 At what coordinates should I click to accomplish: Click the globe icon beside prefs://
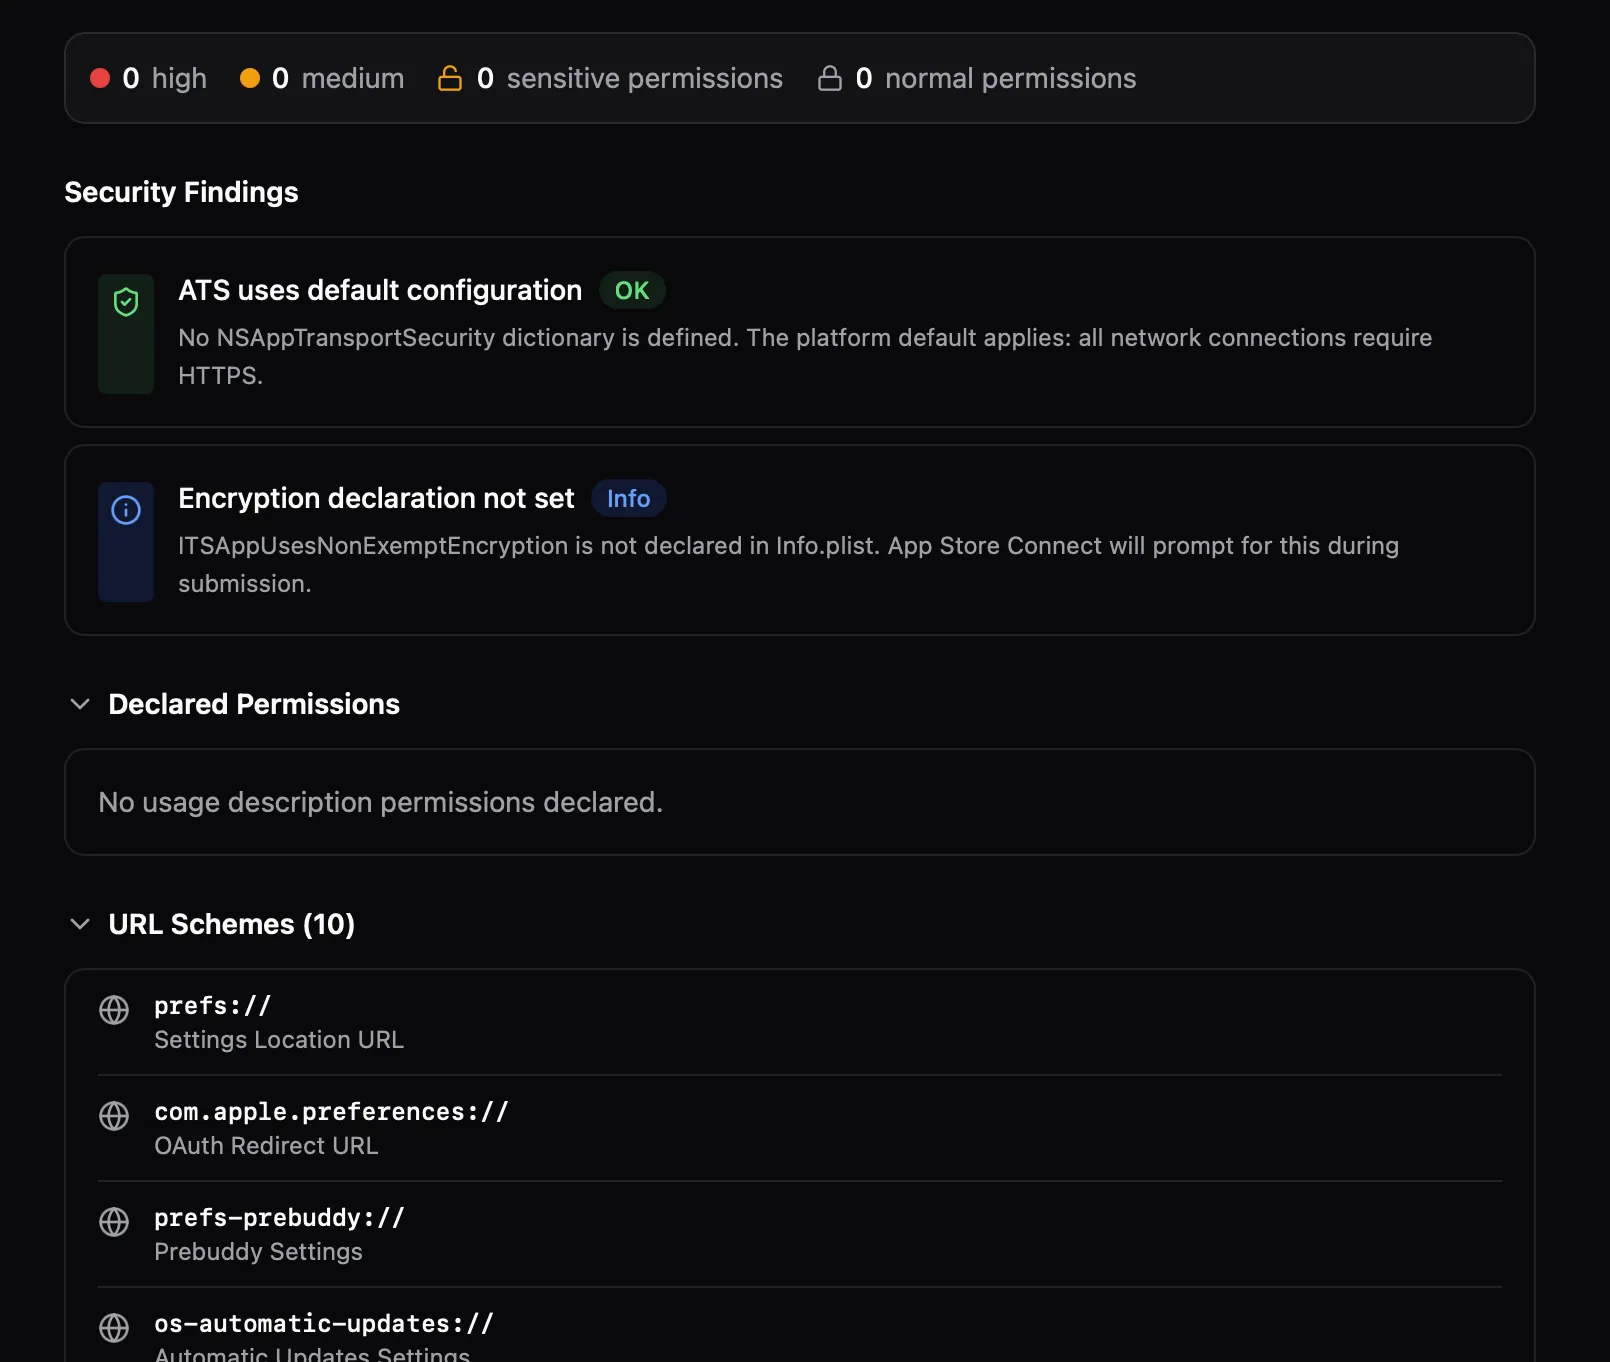coord(114,1010)
